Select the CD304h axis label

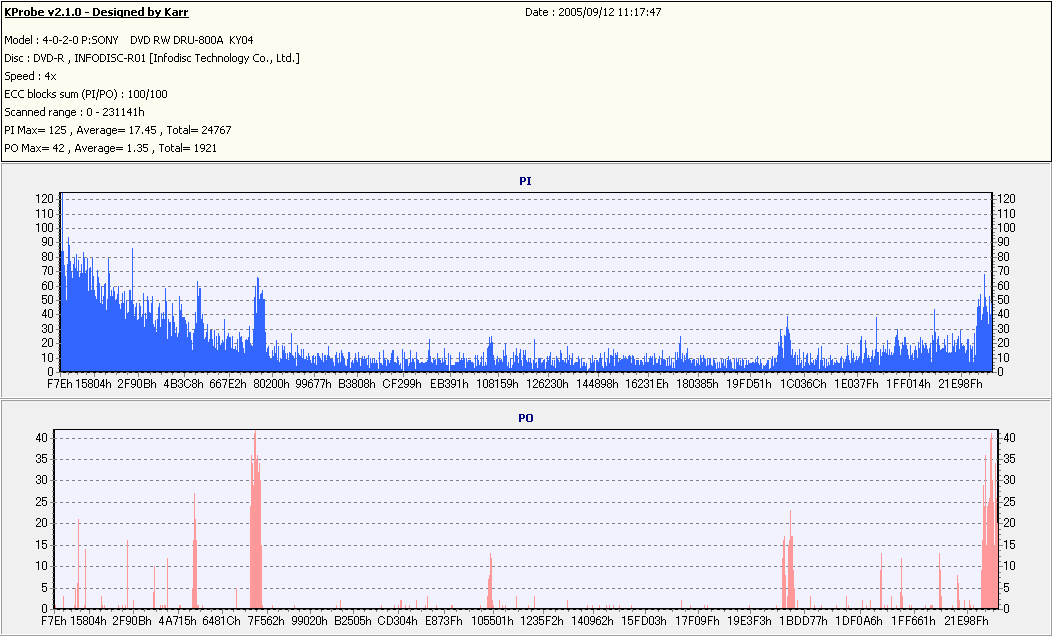tap(397, 621)
